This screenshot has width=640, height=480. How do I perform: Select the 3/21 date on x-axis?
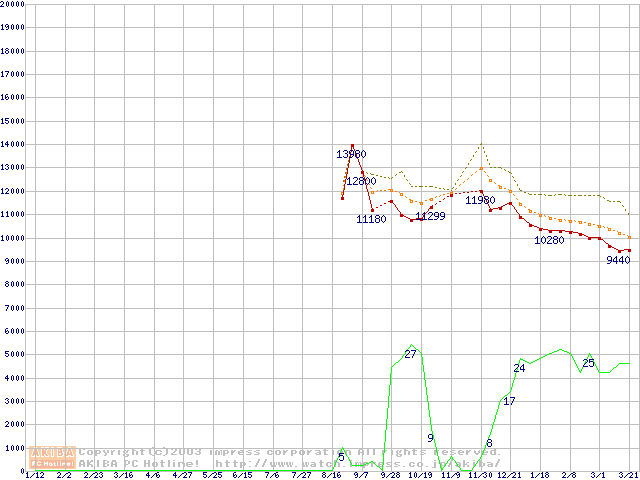[x=628, y=475]
